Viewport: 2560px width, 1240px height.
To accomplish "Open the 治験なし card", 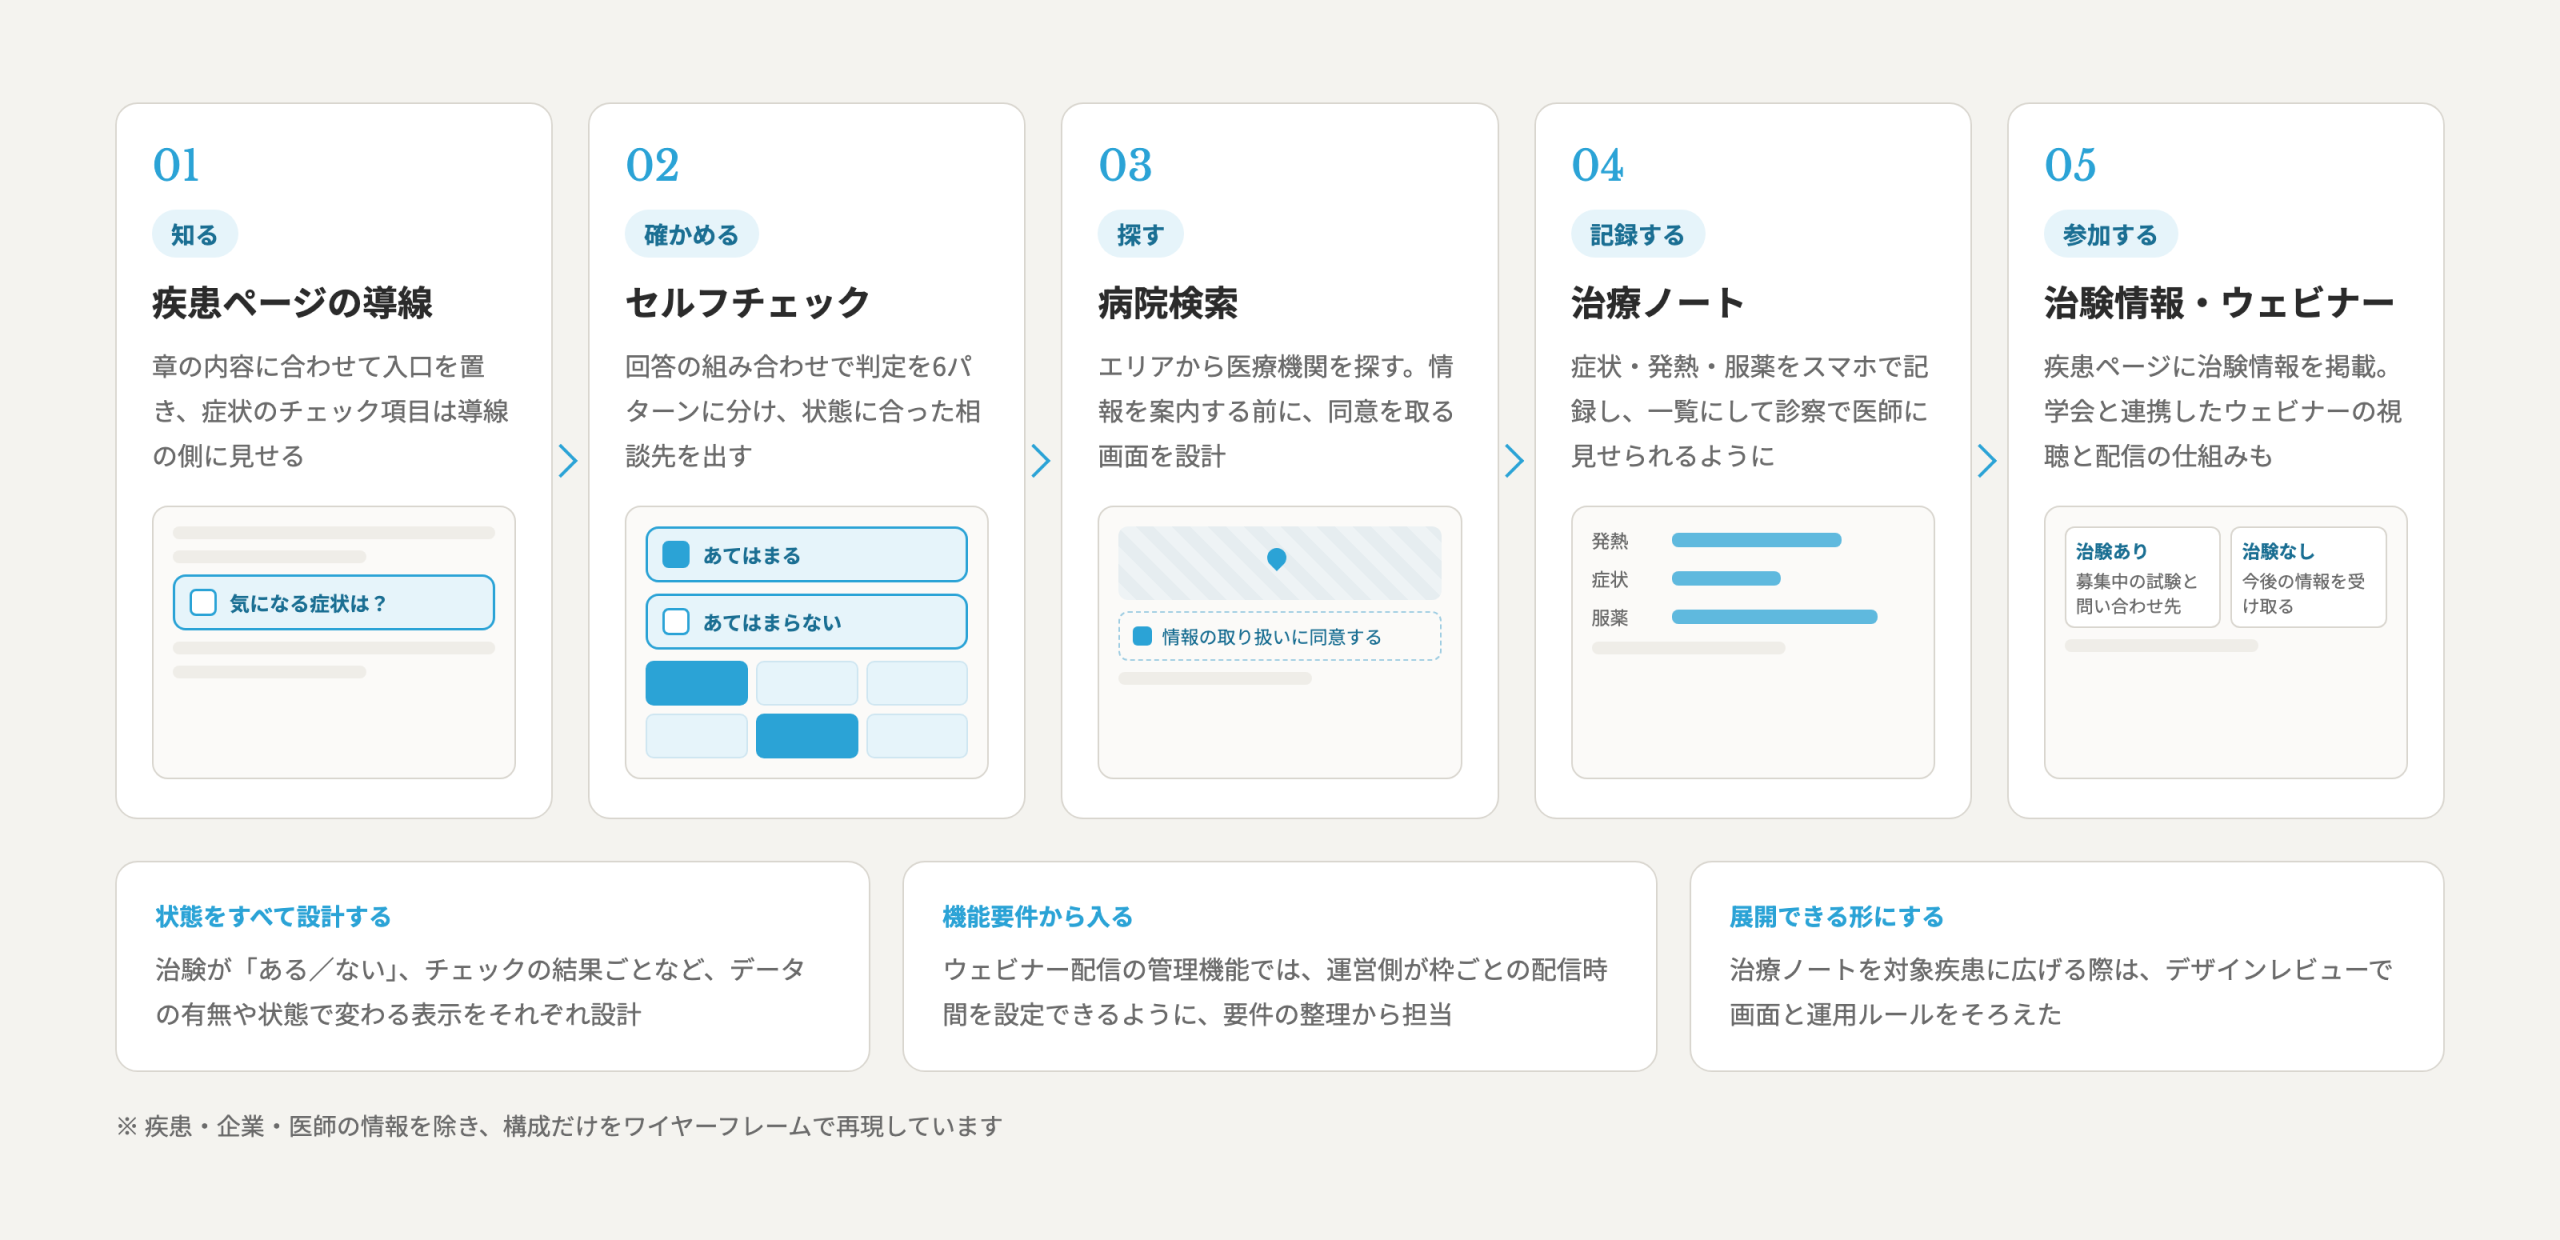I will (x=2308, y=577).
